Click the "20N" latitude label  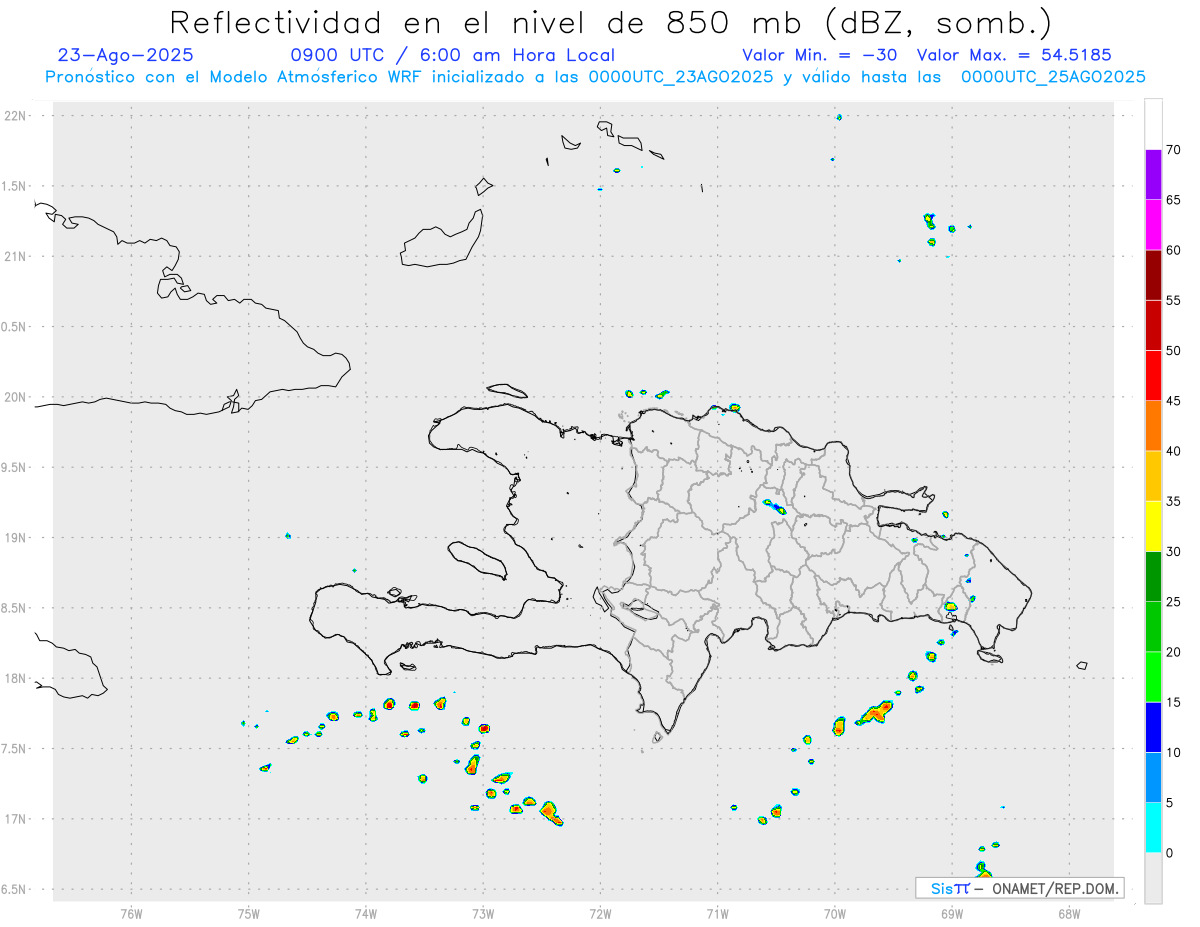16,397
